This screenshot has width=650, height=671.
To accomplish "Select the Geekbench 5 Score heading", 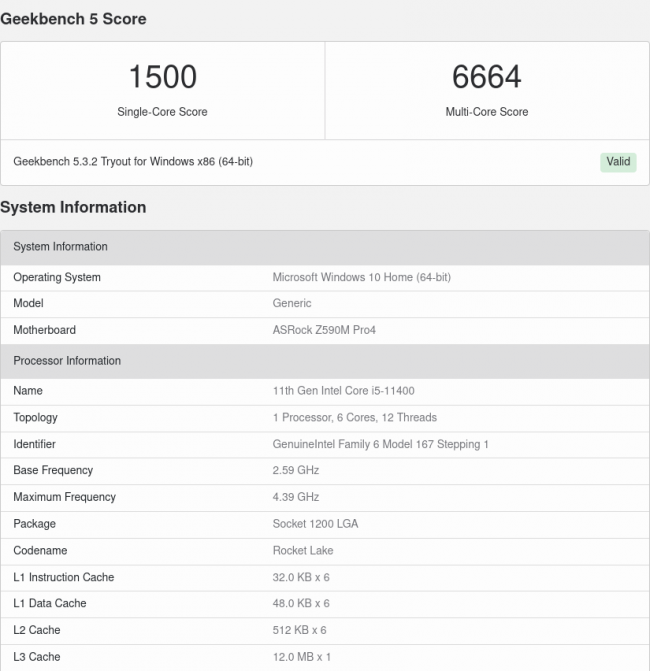I will point(73,18).
